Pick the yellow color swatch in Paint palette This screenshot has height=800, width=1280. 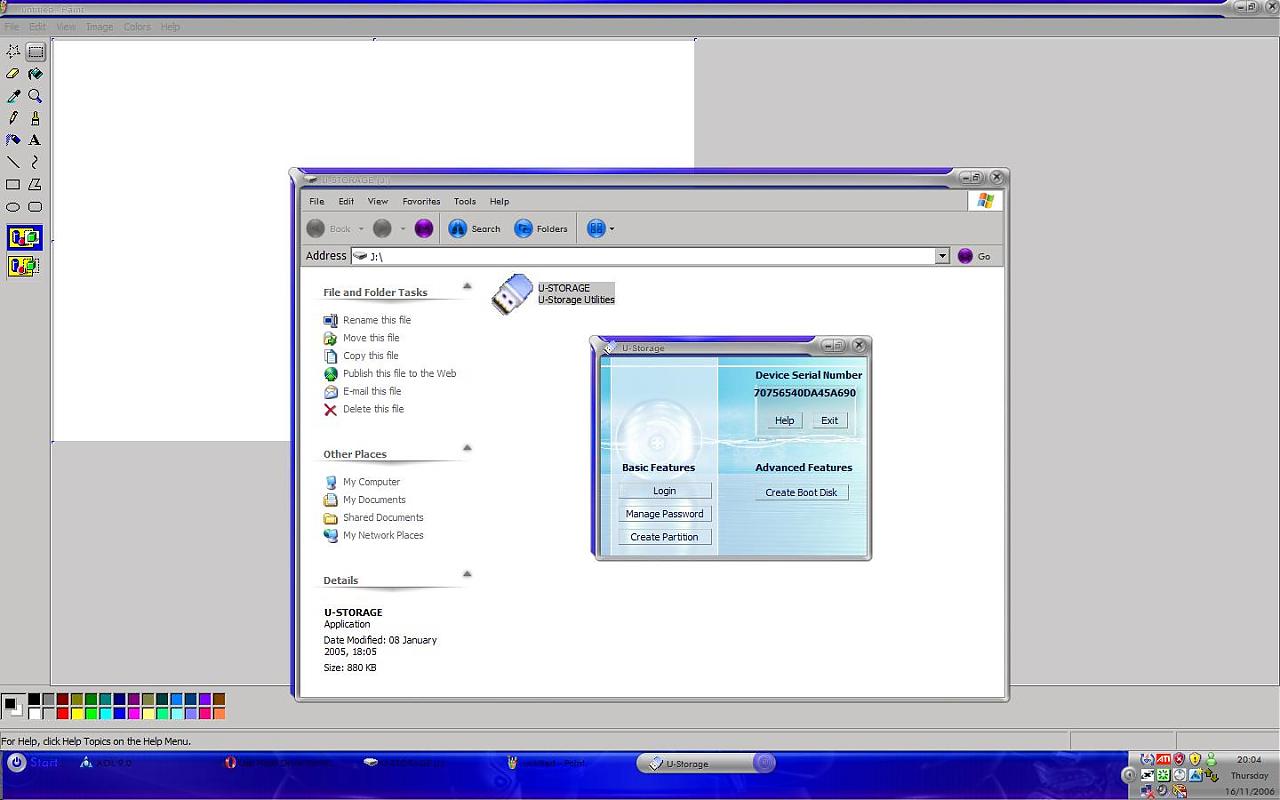[76, 713]
